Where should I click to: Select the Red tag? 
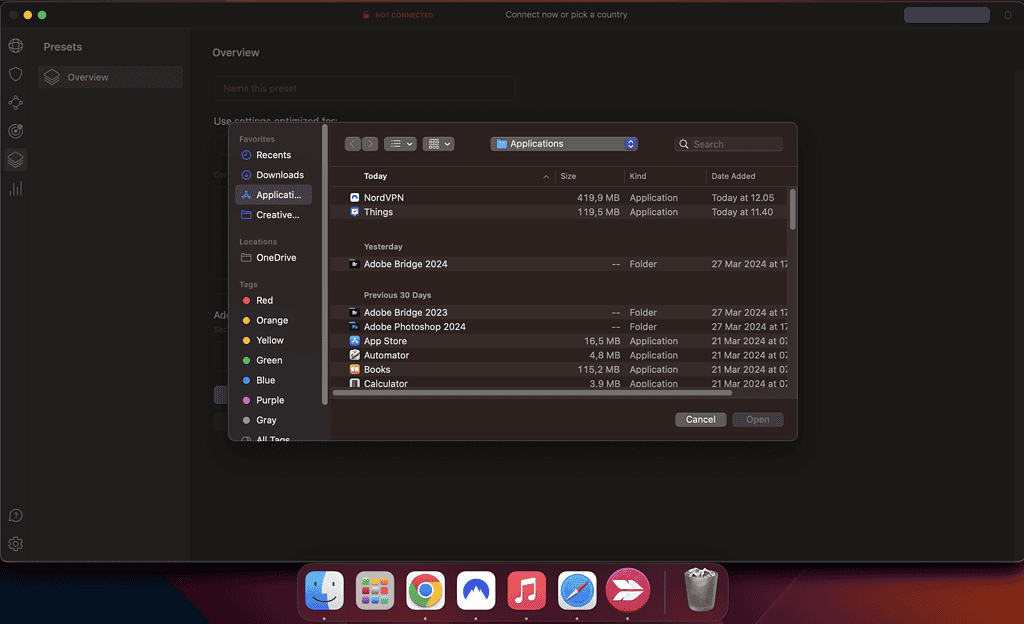(x=264, y=300)
